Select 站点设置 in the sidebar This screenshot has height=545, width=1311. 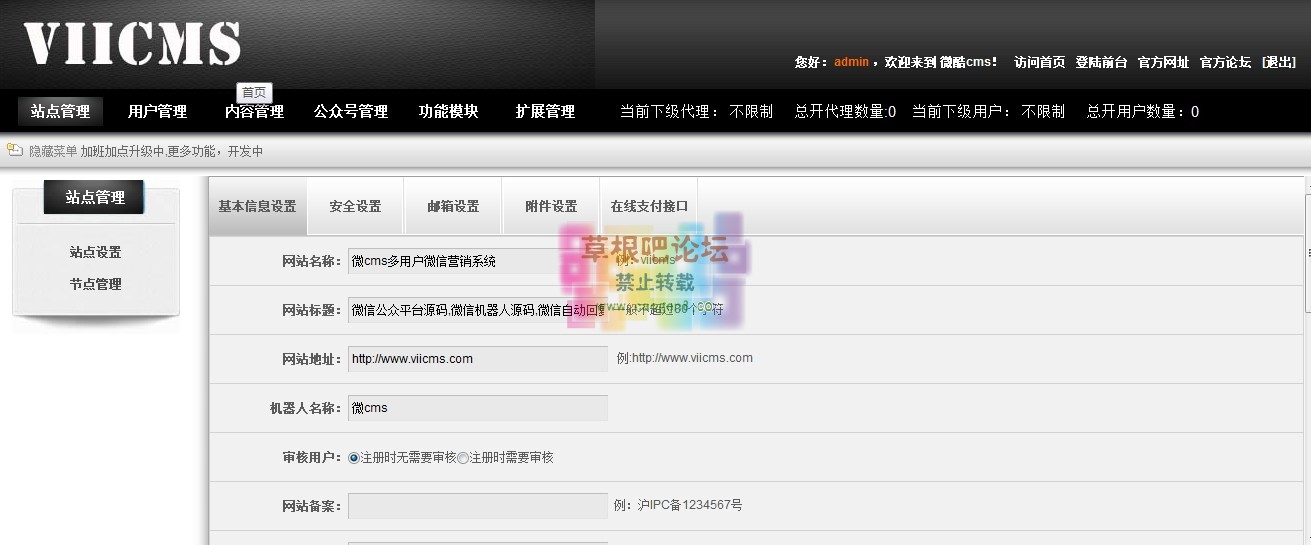click(95, 253)
